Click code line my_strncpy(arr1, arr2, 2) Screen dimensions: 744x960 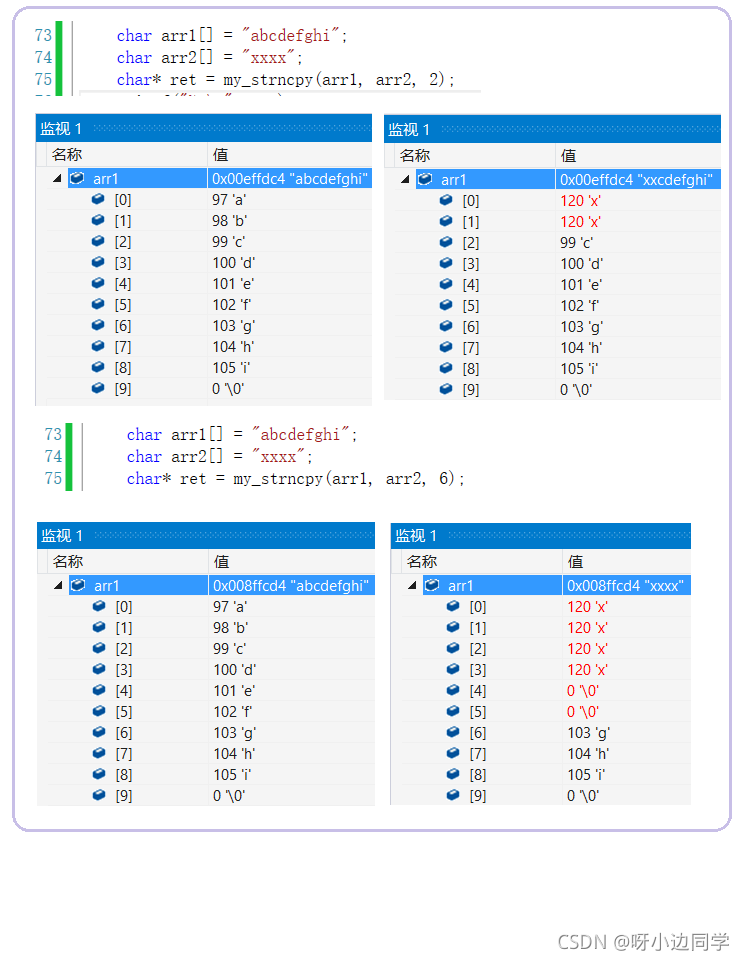(285, 80)
